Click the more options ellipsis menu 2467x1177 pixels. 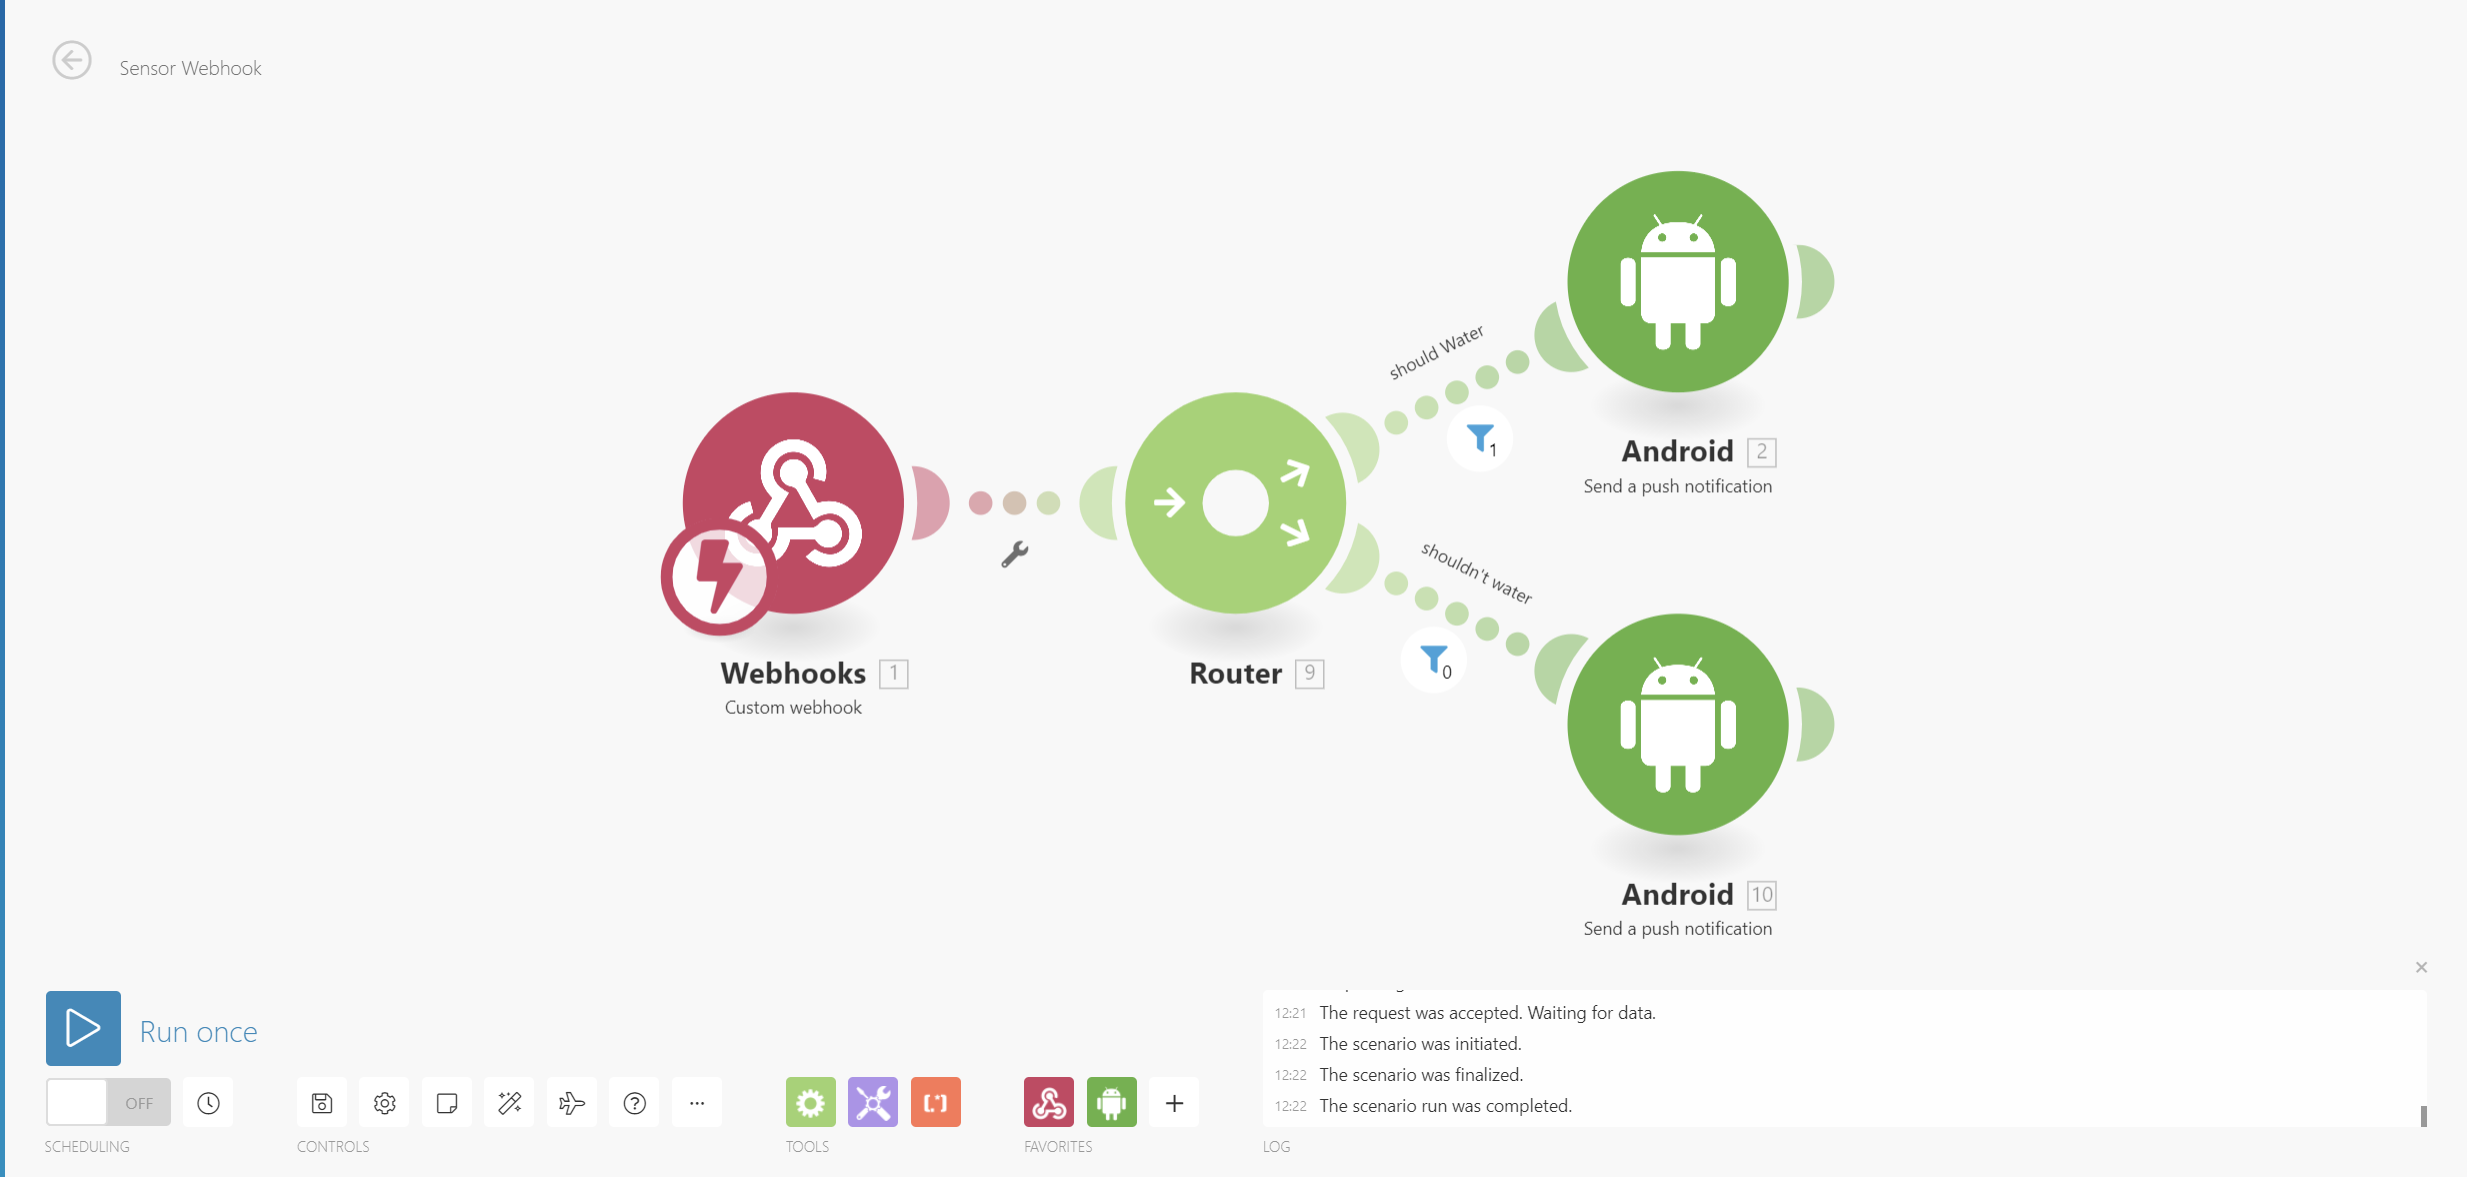697,1103
